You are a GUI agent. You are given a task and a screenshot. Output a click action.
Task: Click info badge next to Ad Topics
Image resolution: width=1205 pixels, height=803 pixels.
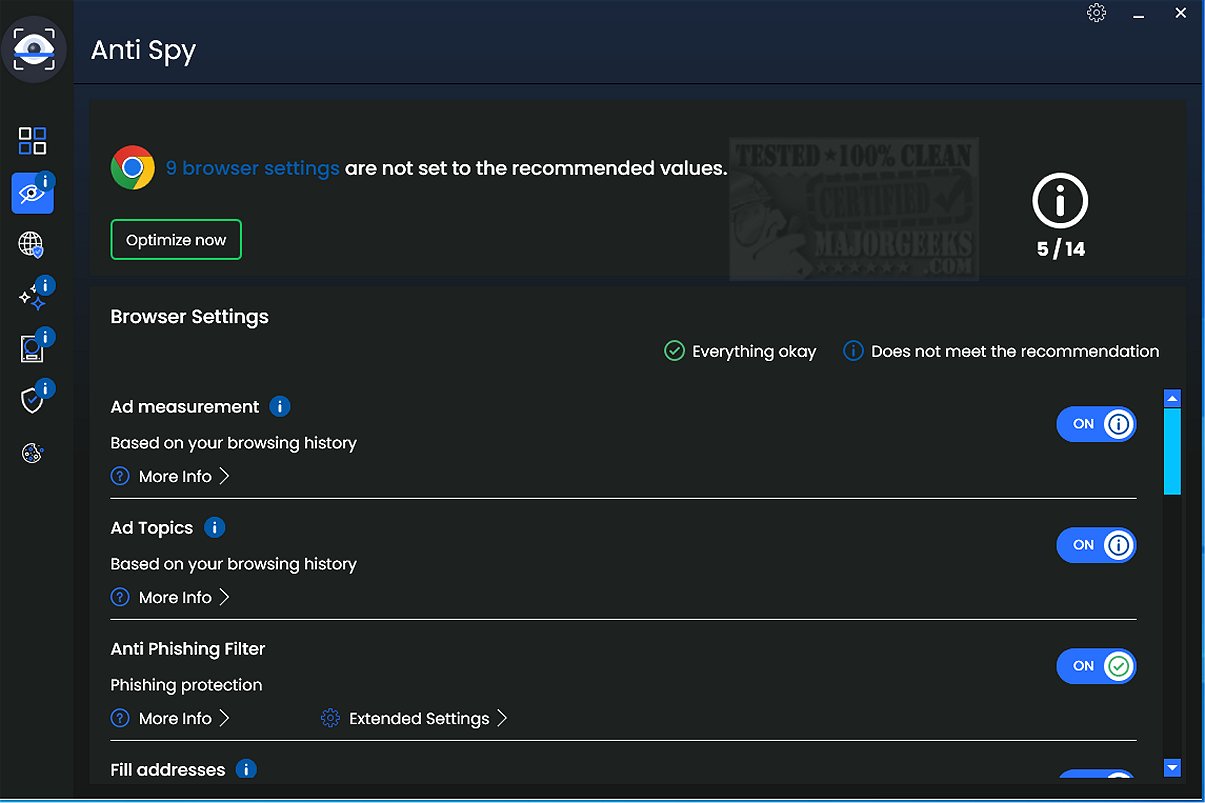coord(214,527)
